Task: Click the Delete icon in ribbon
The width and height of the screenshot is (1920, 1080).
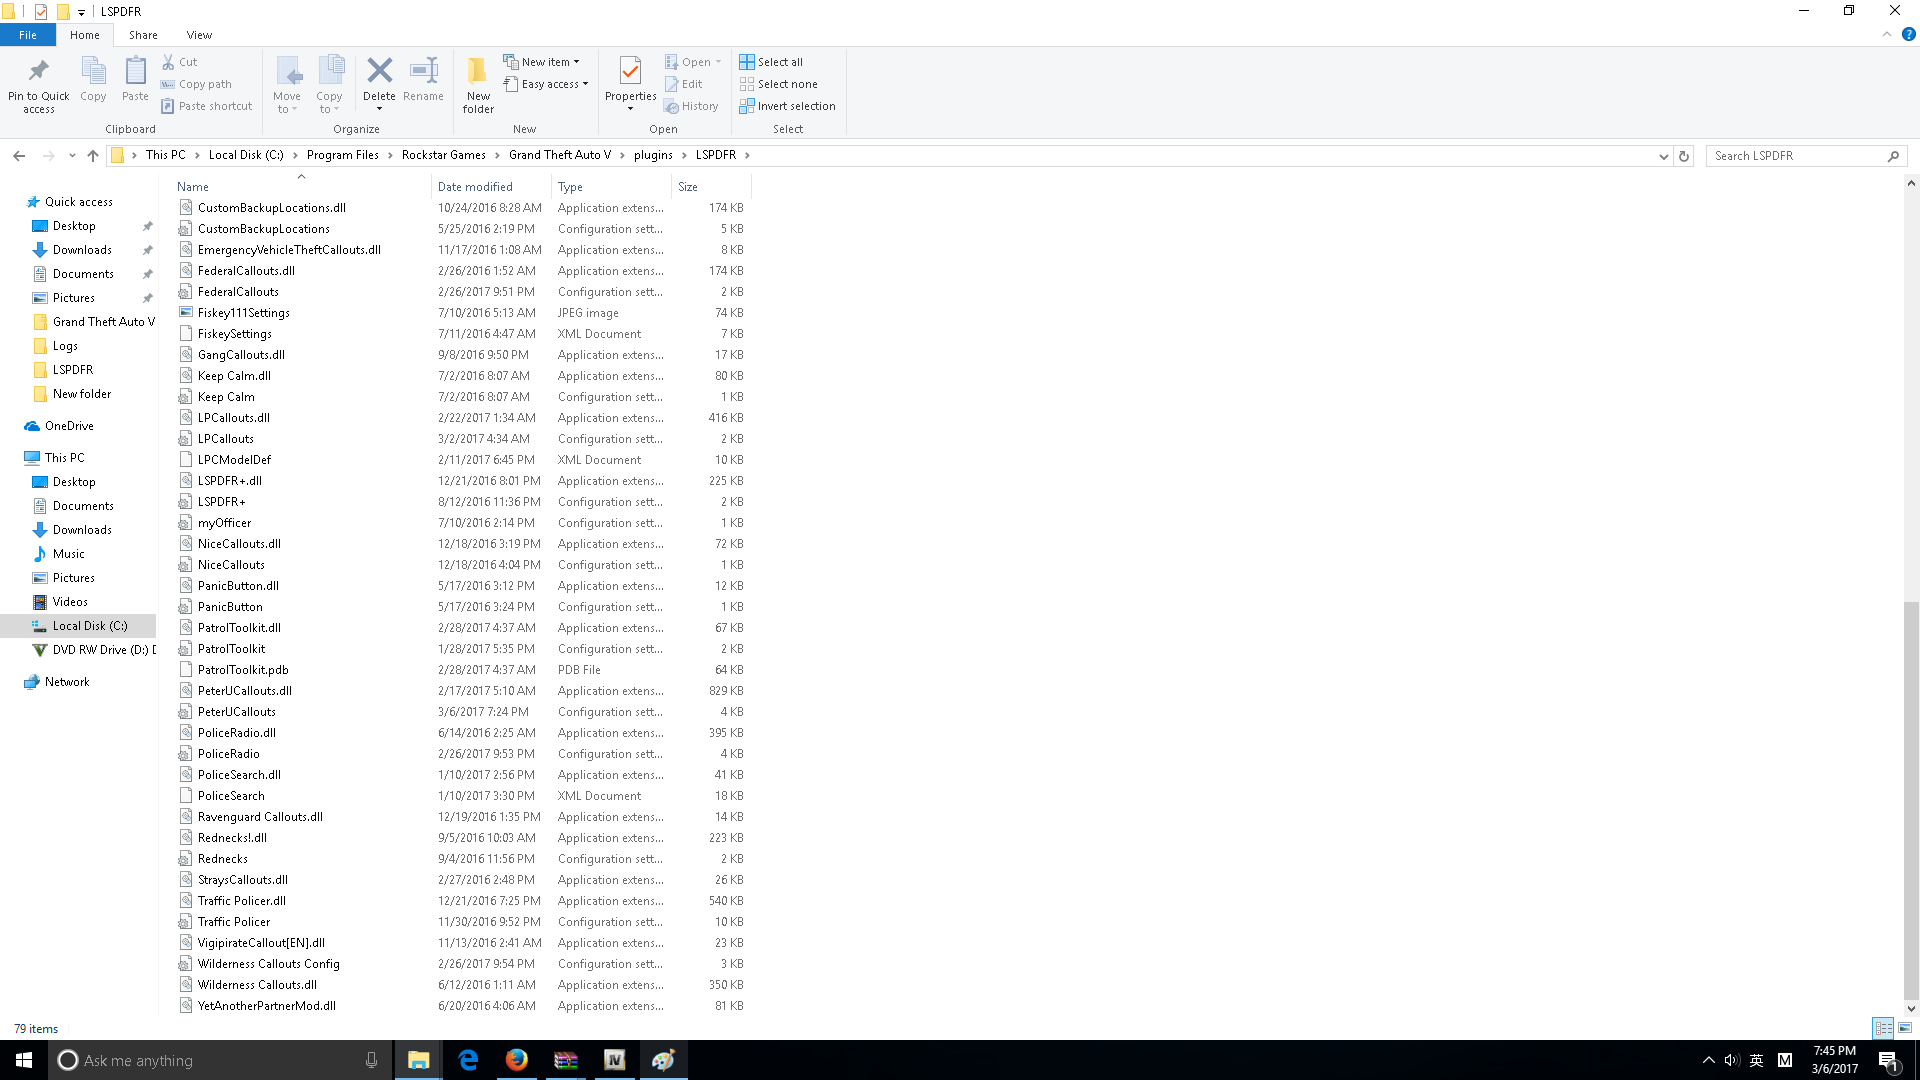Action: click(379, 72)
